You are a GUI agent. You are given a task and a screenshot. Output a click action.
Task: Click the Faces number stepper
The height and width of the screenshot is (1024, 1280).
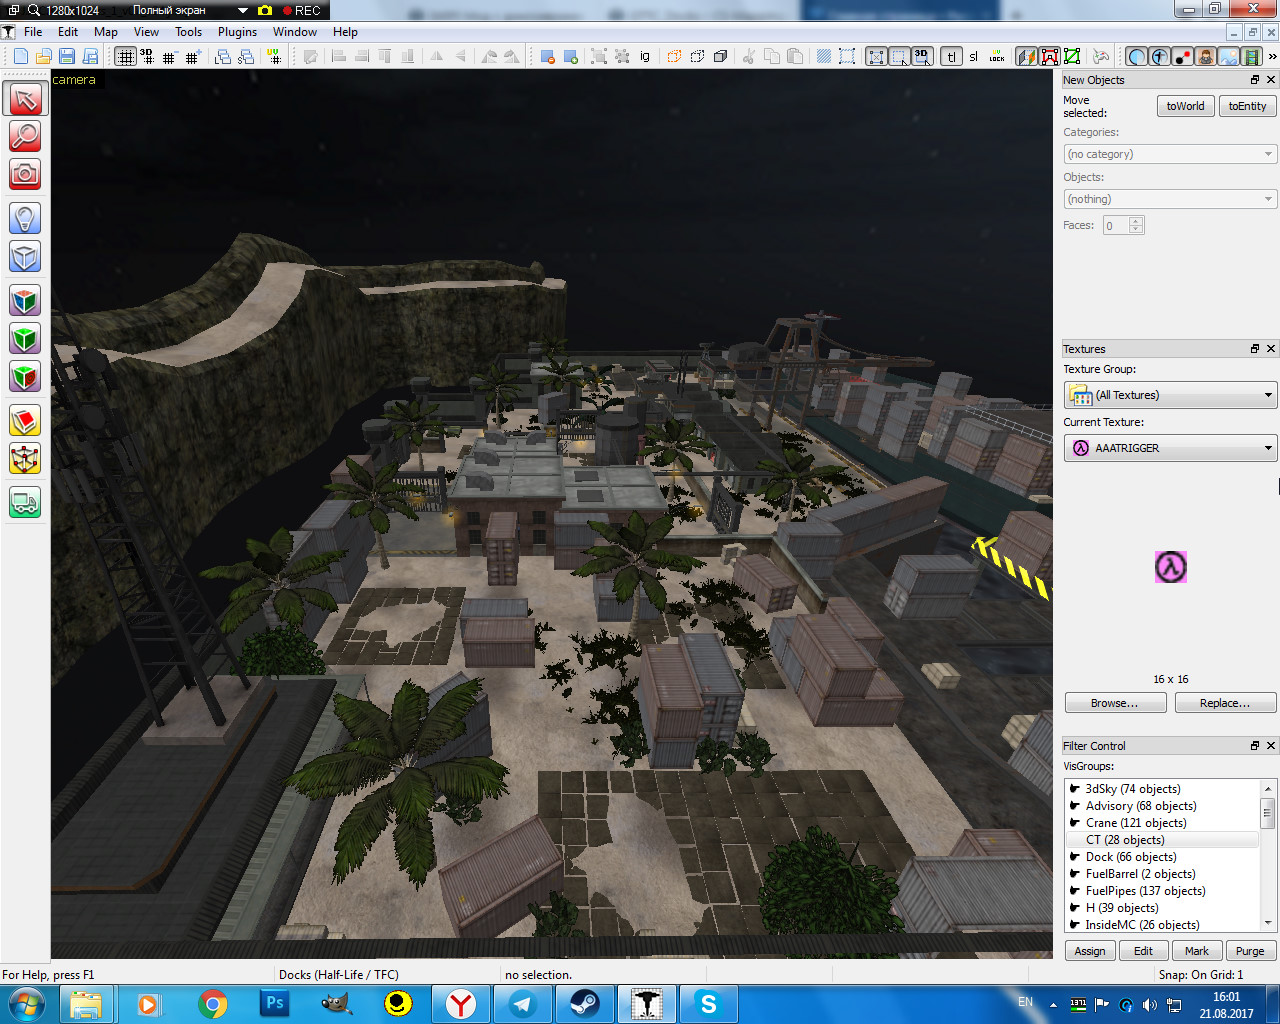click(1135, 225)
